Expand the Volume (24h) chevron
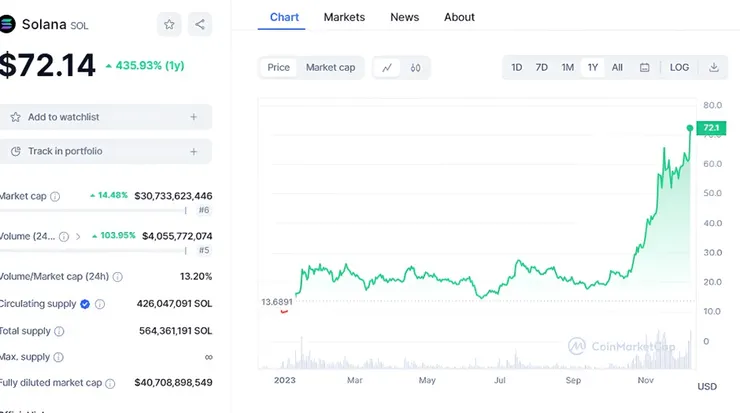Image resolution: width=740 pixels, height=413 pixels. [x=78, y=237]
